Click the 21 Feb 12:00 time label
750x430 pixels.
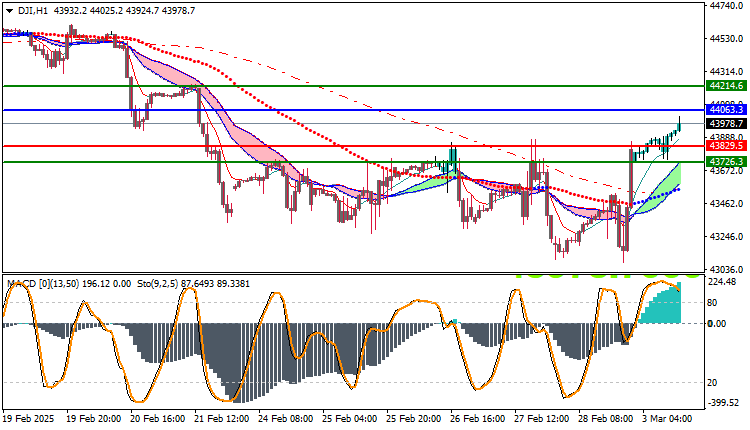222,419
